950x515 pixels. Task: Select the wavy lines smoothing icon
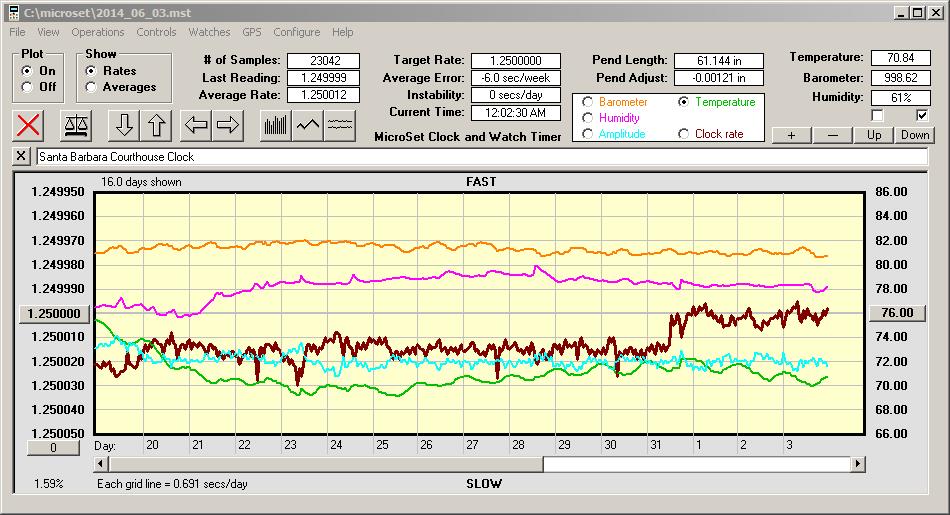click(340, 125)
